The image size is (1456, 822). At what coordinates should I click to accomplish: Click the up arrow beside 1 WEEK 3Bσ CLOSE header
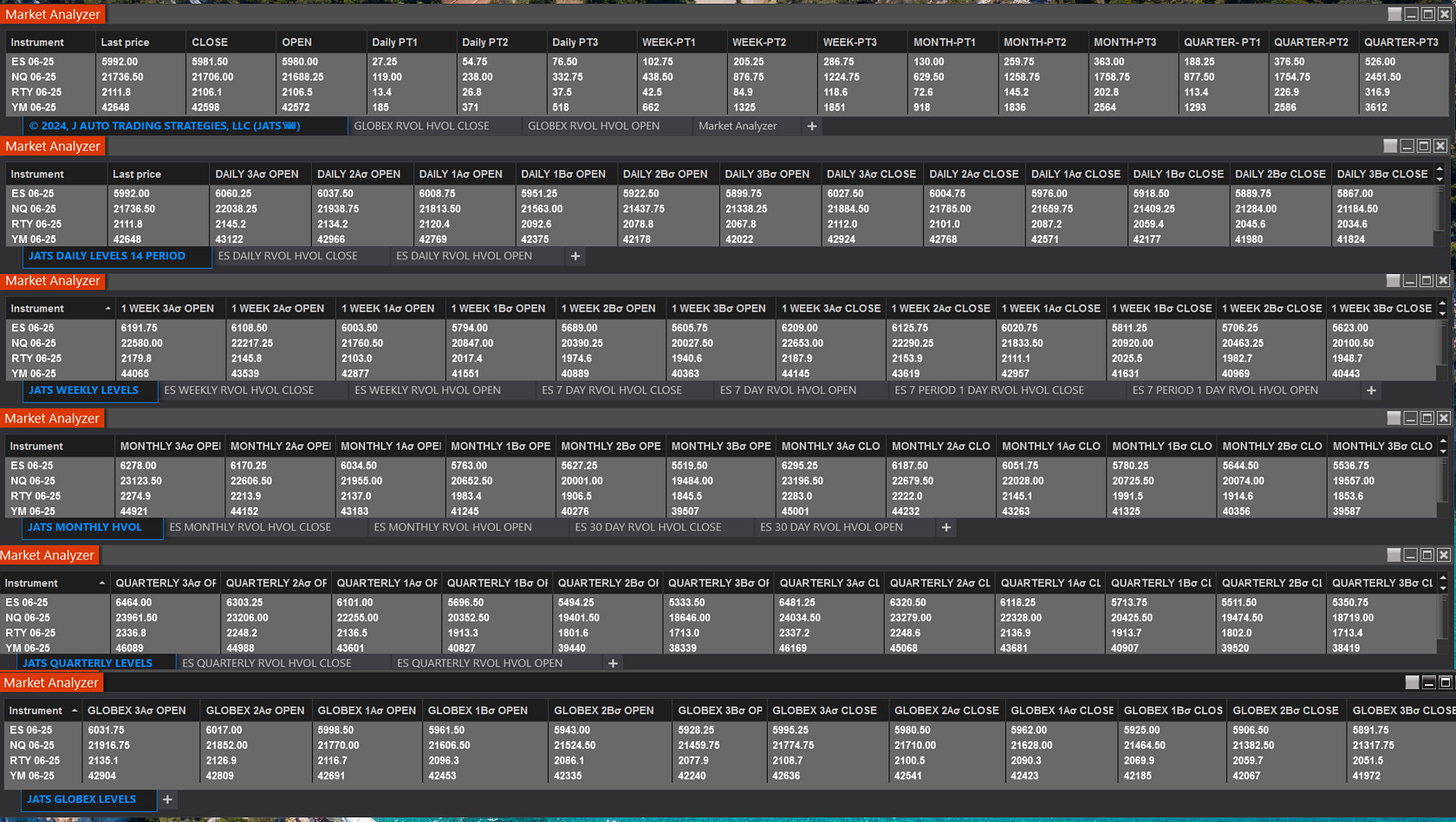(x=1441, y=303)
